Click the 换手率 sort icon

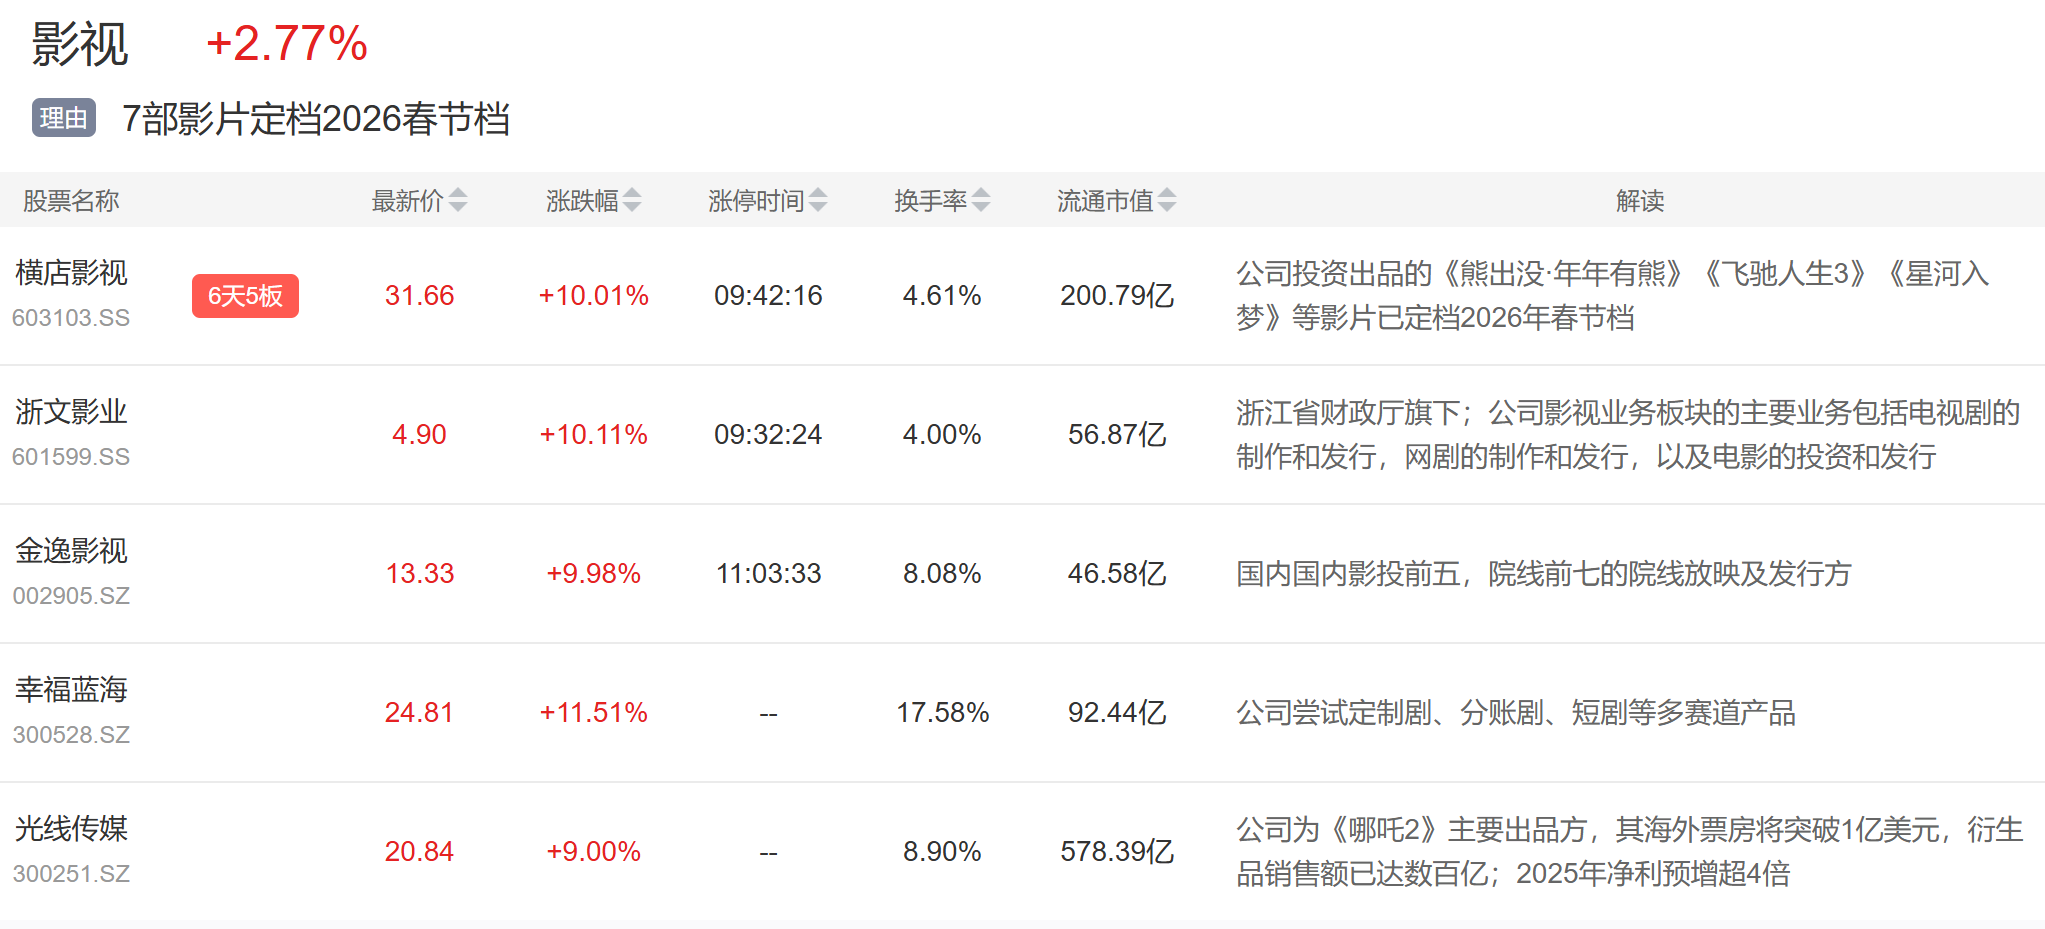coord(981,201)
